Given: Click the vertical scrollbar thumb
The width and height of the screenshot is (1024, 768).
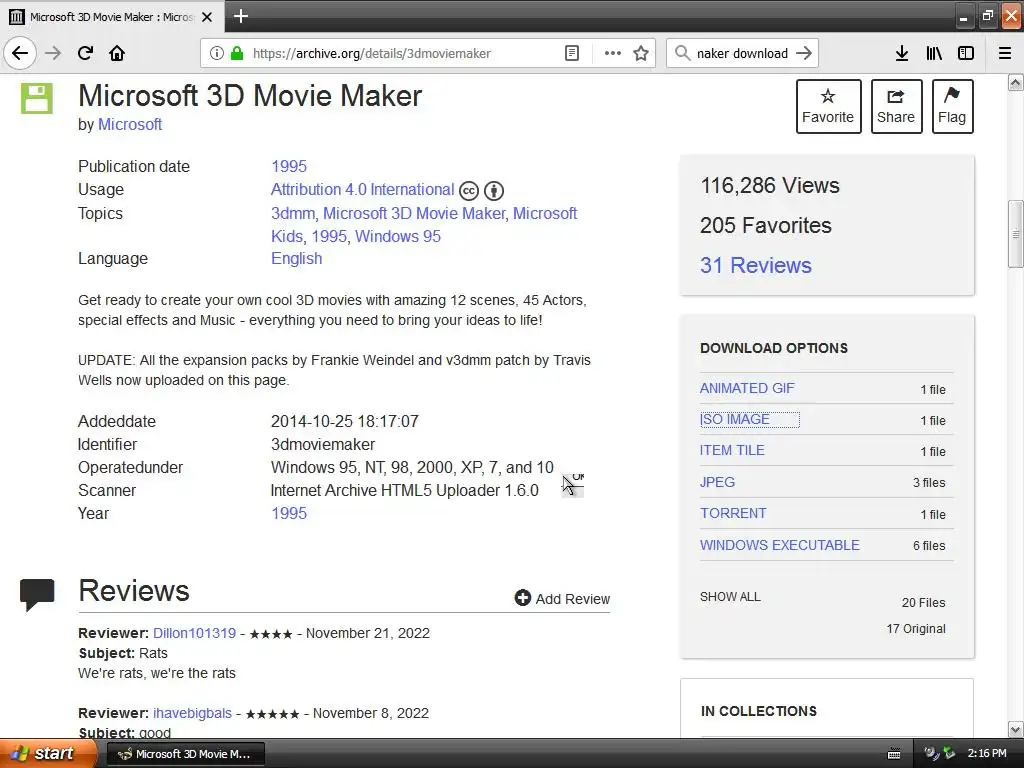Looking at the screenshot, I should [1015, 234].
